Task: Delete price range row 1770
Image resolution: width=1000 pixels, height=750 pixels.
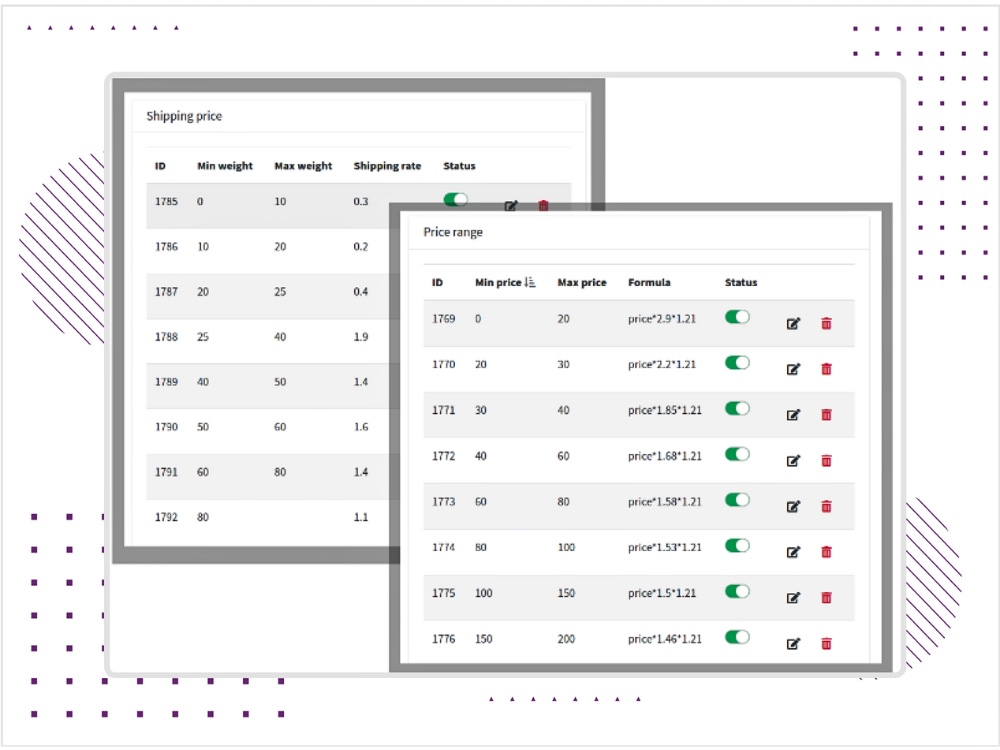Action: [x=827, y=369]
